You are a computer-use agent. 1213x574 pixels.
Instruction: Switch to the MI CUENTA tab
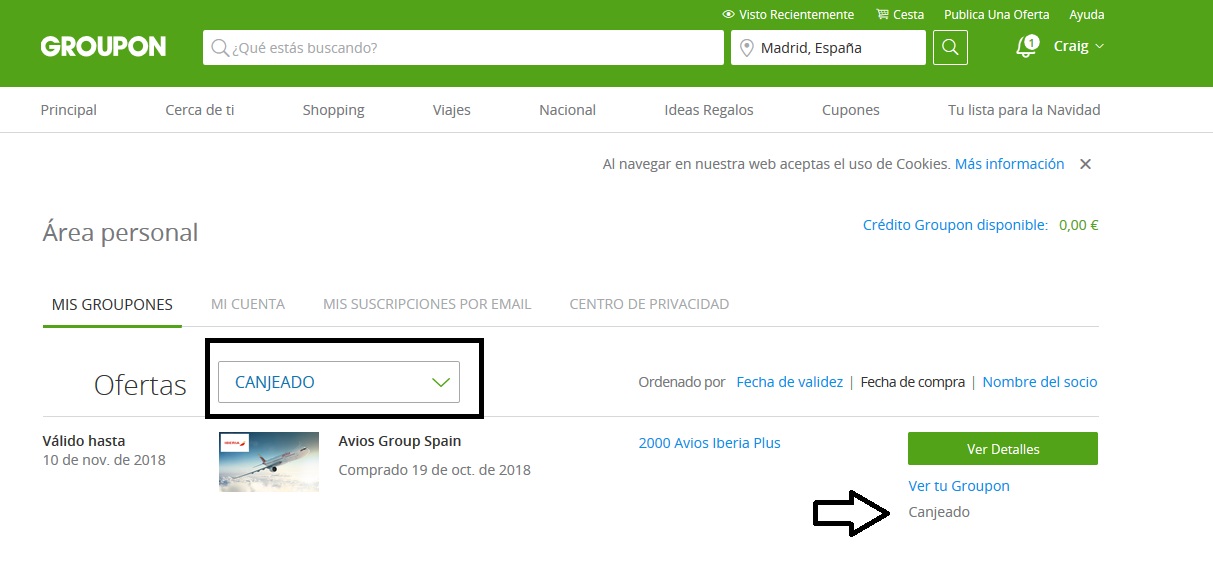click(x=248, y=304)
